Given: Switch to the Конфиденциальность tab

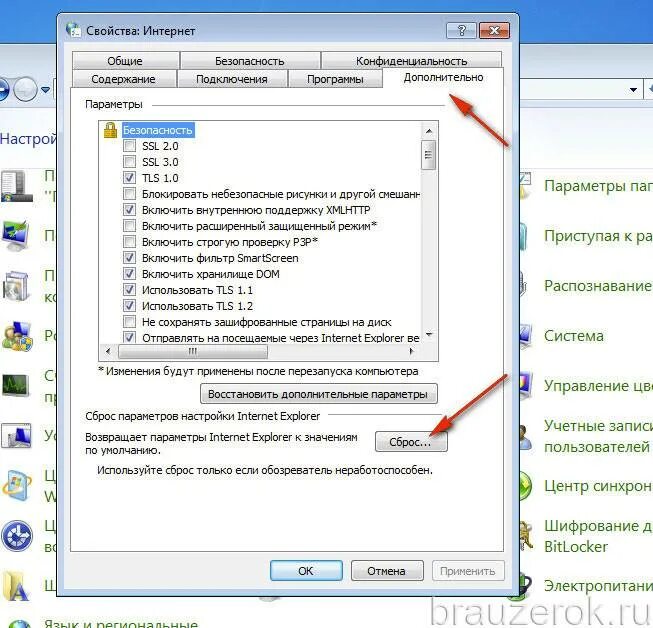Looking at the screenshot, I should [x=411, y=61].
